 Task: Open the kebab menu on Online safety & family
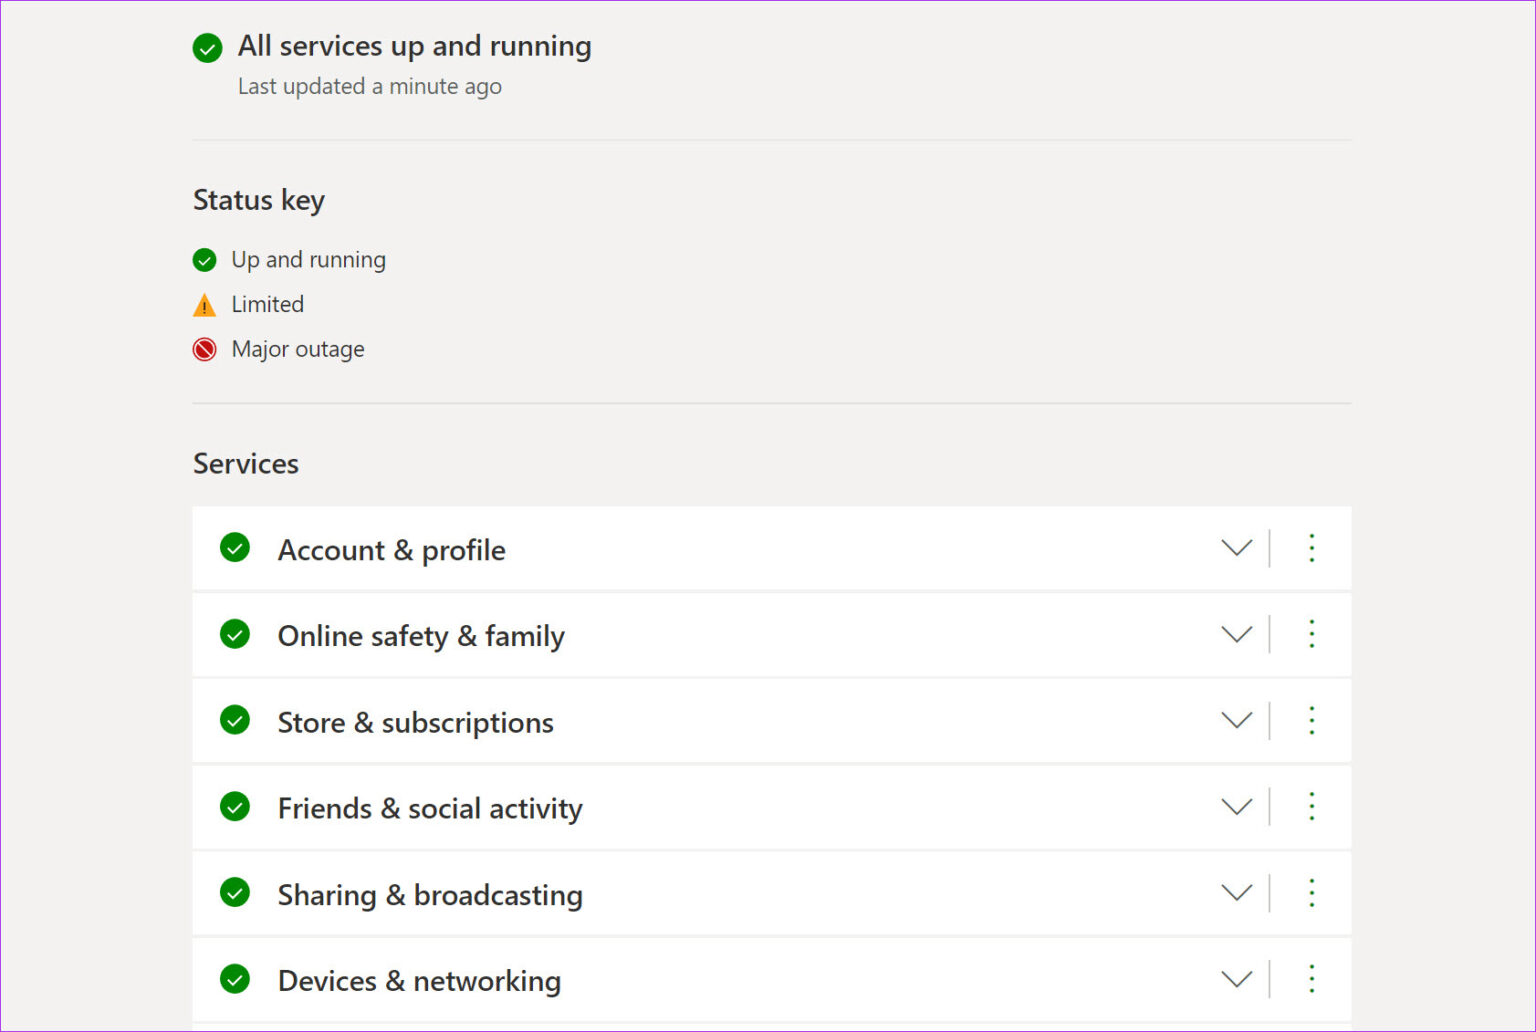(1311, 634)
